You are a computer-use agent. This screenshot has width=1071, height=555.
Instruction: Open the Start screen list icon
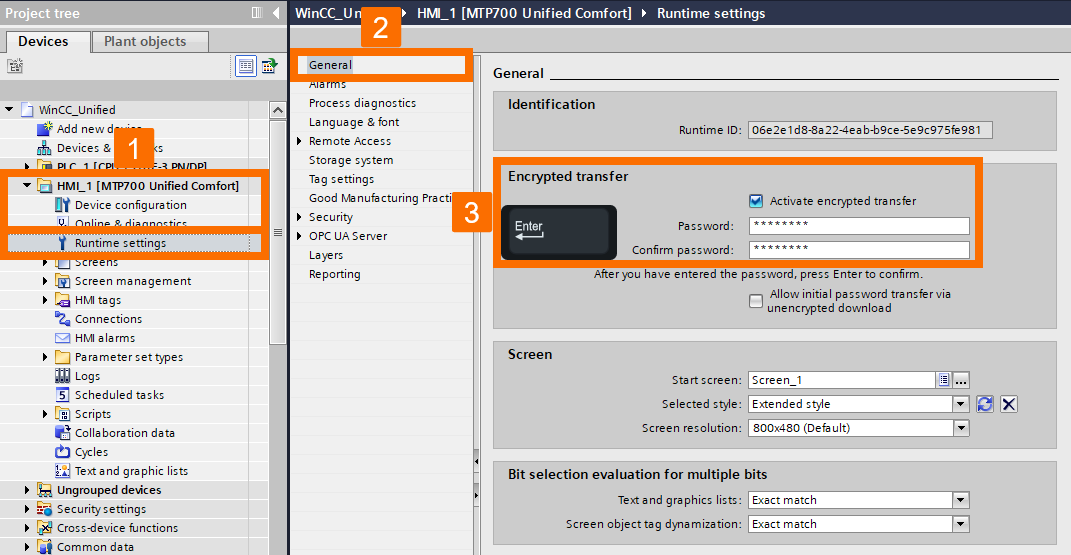(943, 380)
